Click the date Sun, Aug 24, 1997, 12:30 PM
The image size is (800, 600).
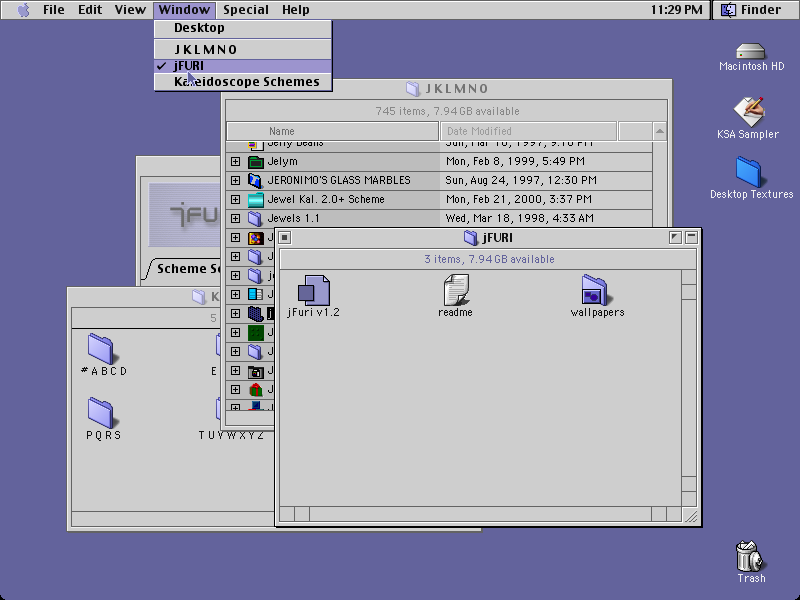click(x=521, y=181)
